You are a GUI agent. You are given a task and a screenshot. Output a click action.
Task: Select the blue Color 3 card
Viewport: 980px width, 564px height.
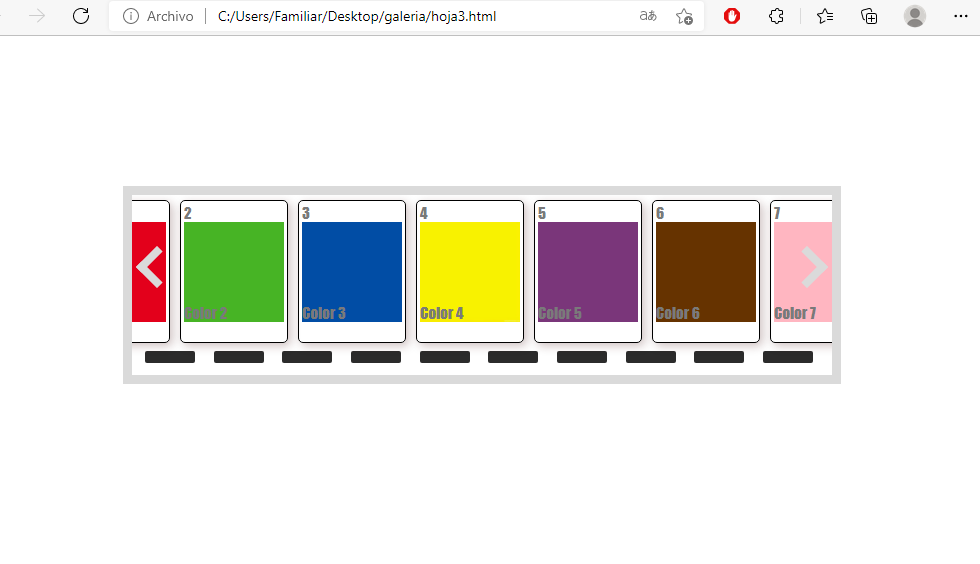point(352,271)
